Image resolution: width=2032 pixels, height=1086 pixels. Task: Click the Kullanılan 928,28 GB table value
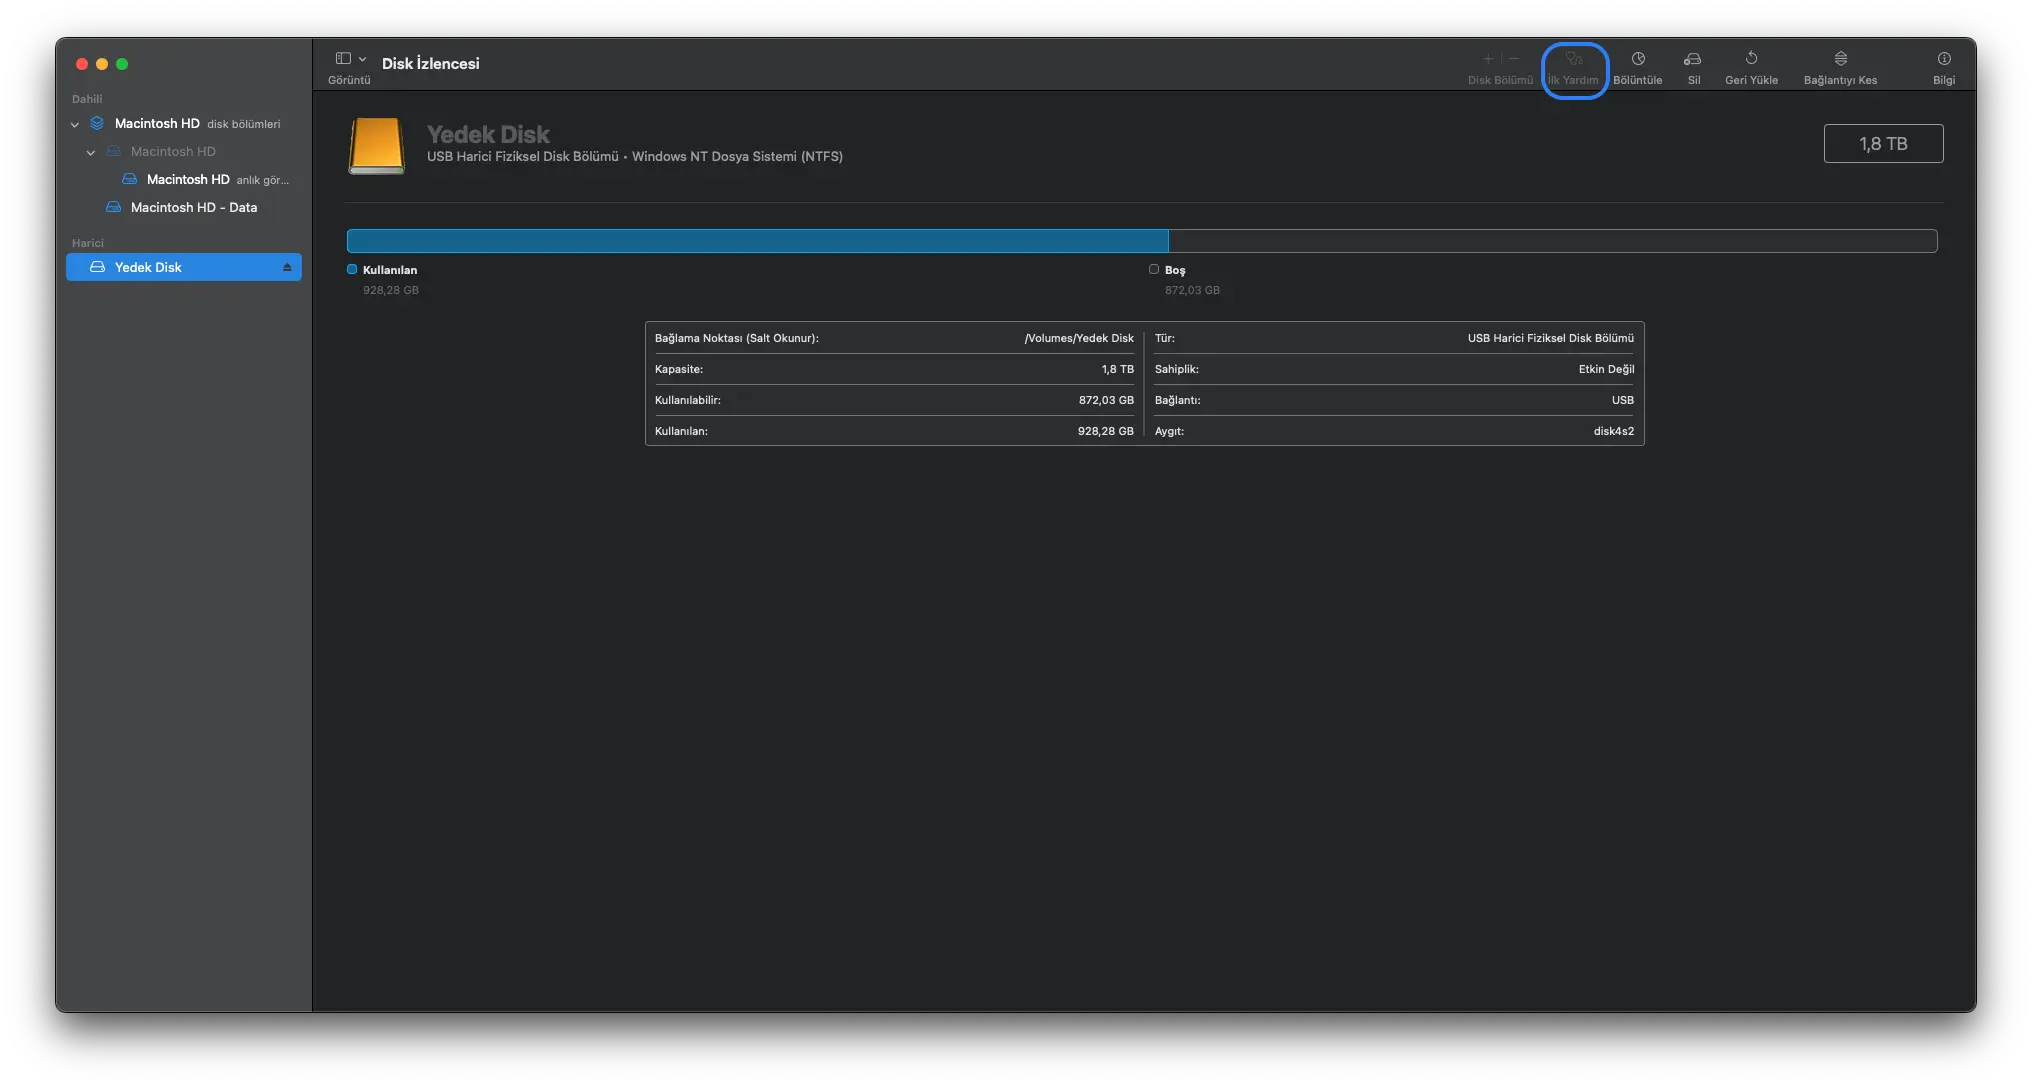1106,432
